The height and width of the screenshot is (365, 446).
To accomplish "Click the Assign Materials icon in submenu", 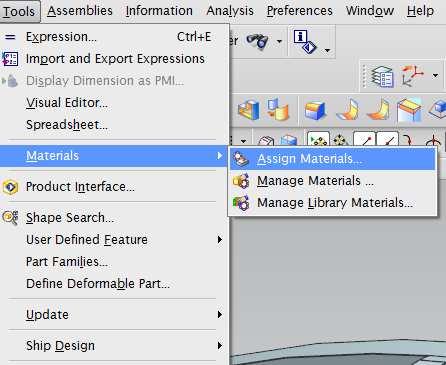I will (241, 159).
